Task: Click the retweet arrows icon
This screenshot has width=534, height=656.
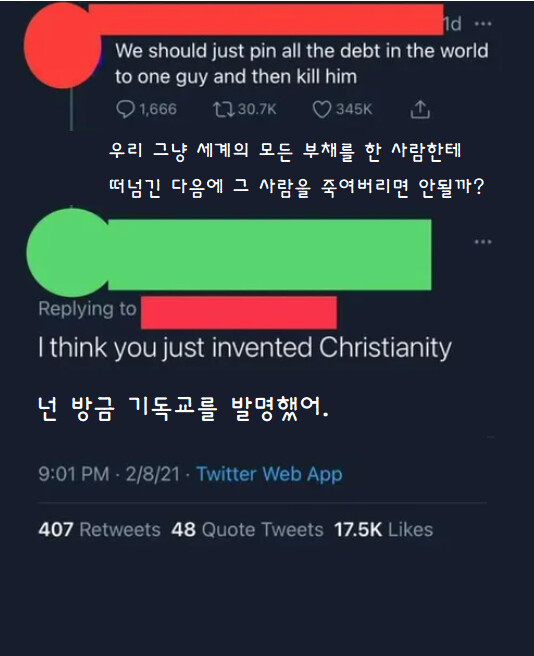Action: click(223, 110)
